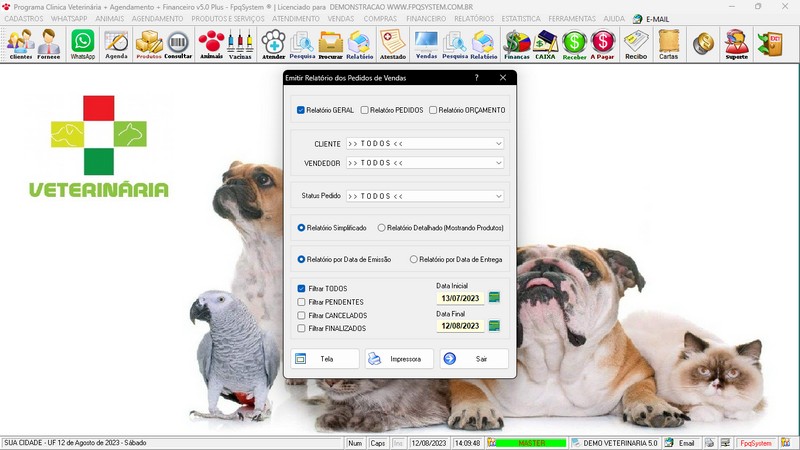
Task: Open the FINANCEIRO menu
Action: tap(426, 19)
